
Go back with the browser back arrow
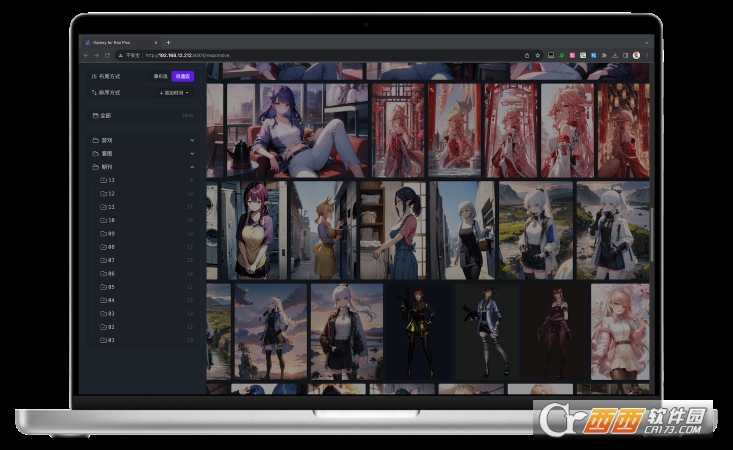[x=86, y=55]
